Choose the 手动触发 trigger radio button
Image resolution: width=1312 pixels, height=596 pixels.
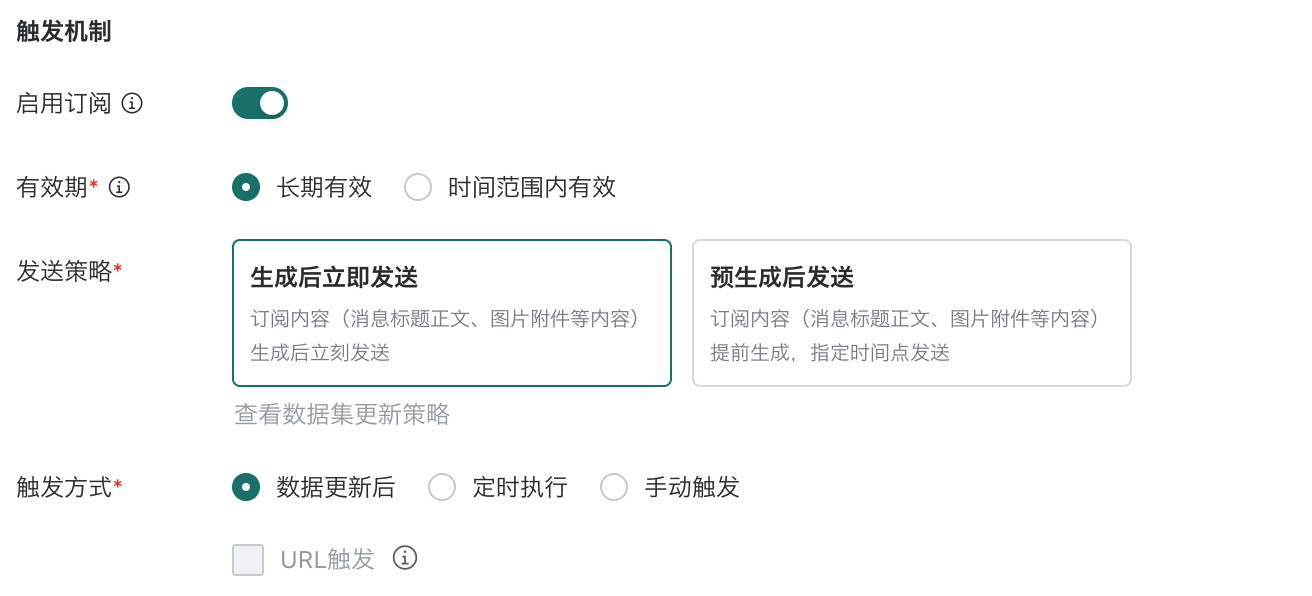click(x=614, y=487)
